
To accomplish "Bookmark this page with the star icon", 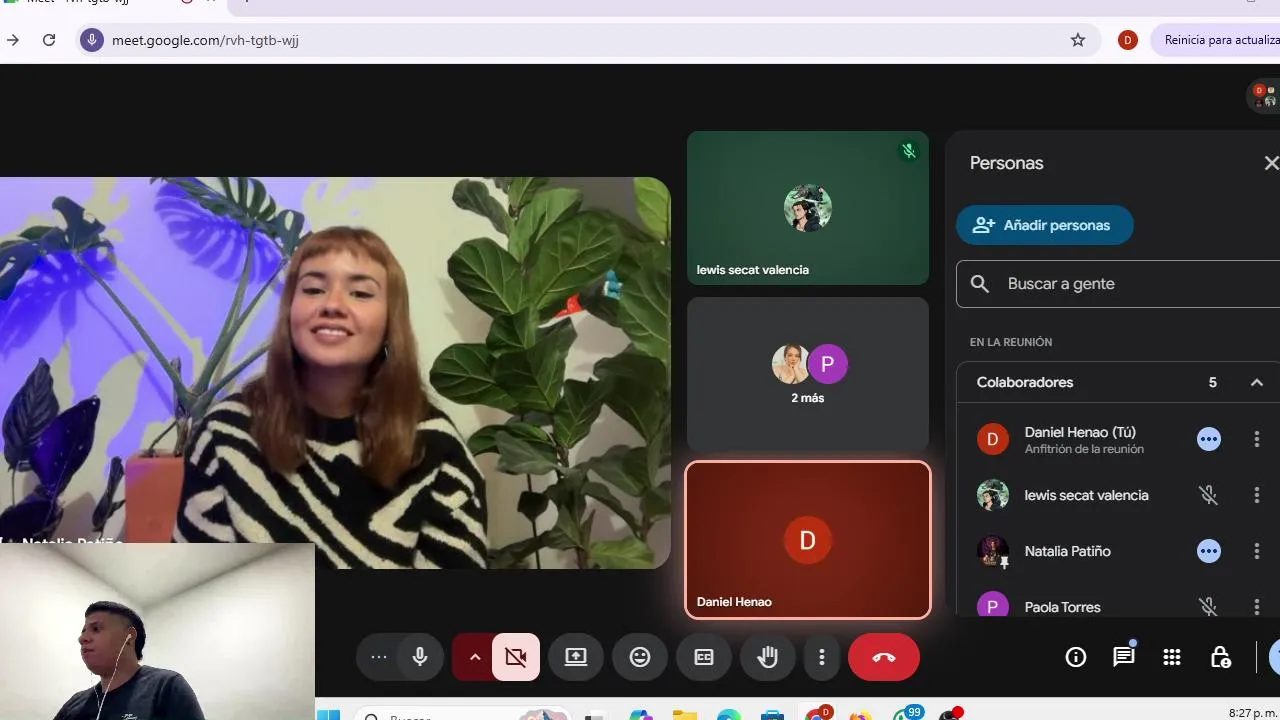I will point(1078,40).
